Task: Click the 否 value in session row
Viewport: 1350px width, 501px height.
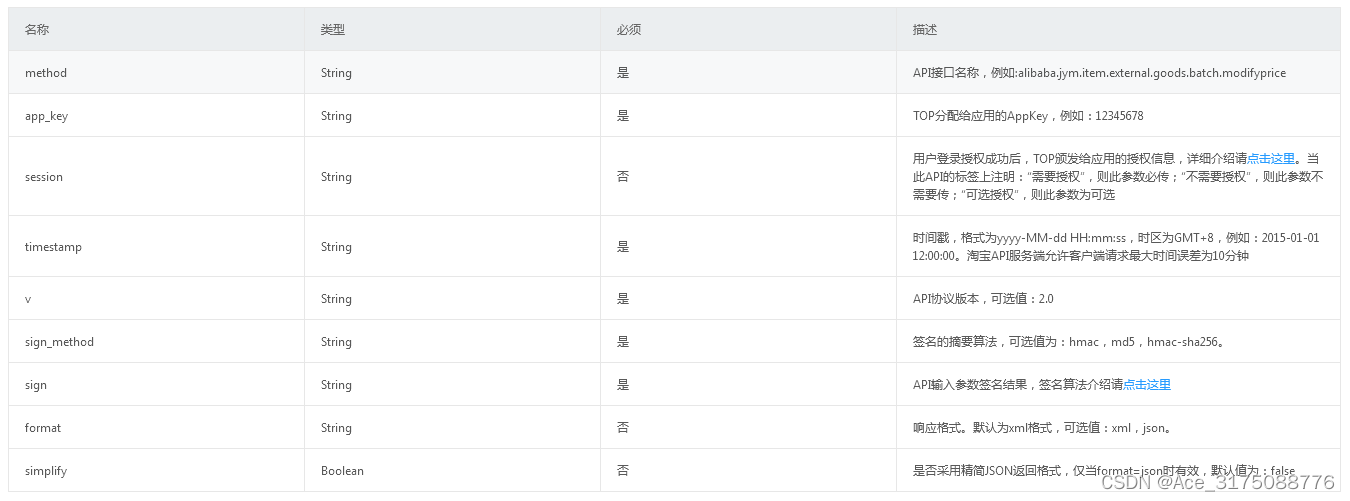Action: [x=623, y=177]
